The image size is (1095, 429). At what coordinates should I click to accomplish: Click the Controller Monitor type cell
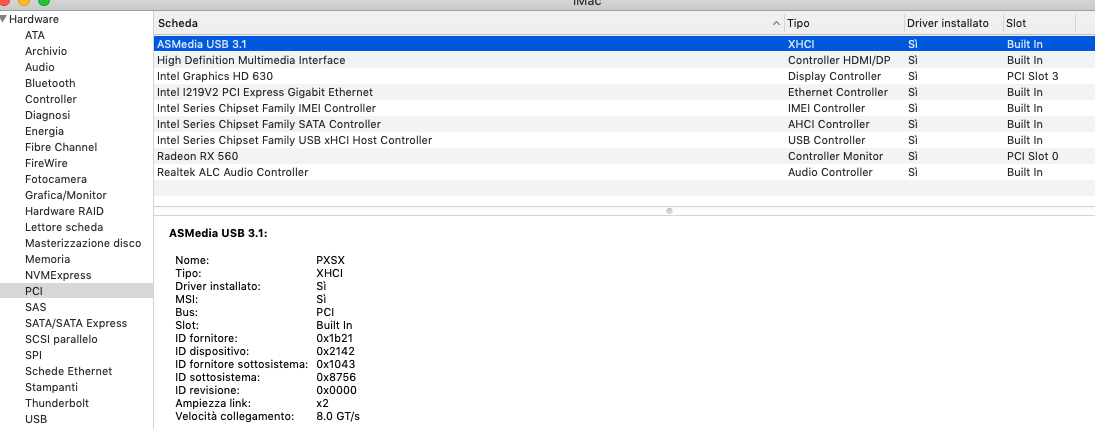point(835,157)
